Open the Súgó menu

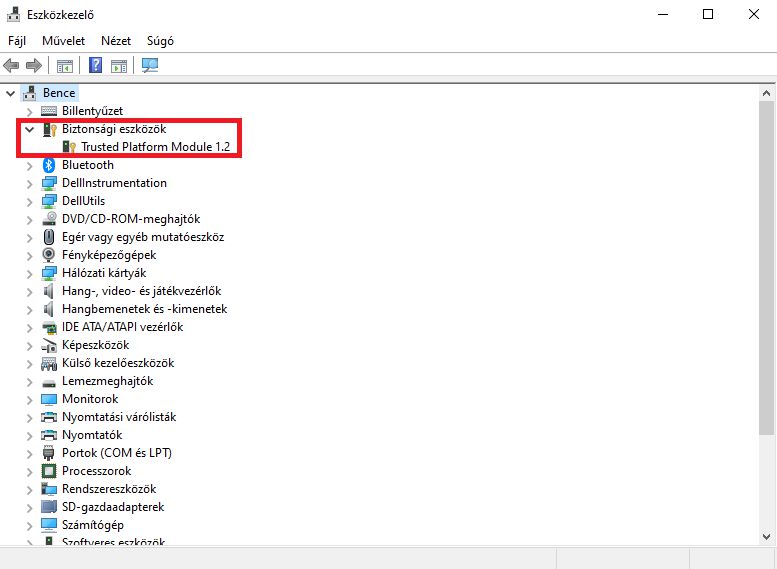coord(160,41)
